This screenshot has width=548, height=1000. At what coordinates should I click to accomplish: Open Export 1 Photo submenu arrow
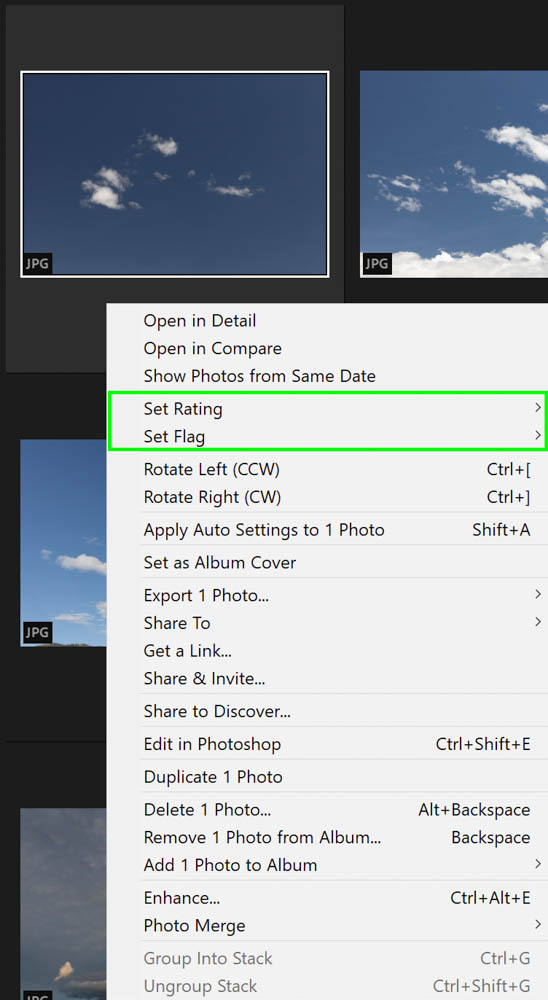pyautogui.click(x=538, y=594)
